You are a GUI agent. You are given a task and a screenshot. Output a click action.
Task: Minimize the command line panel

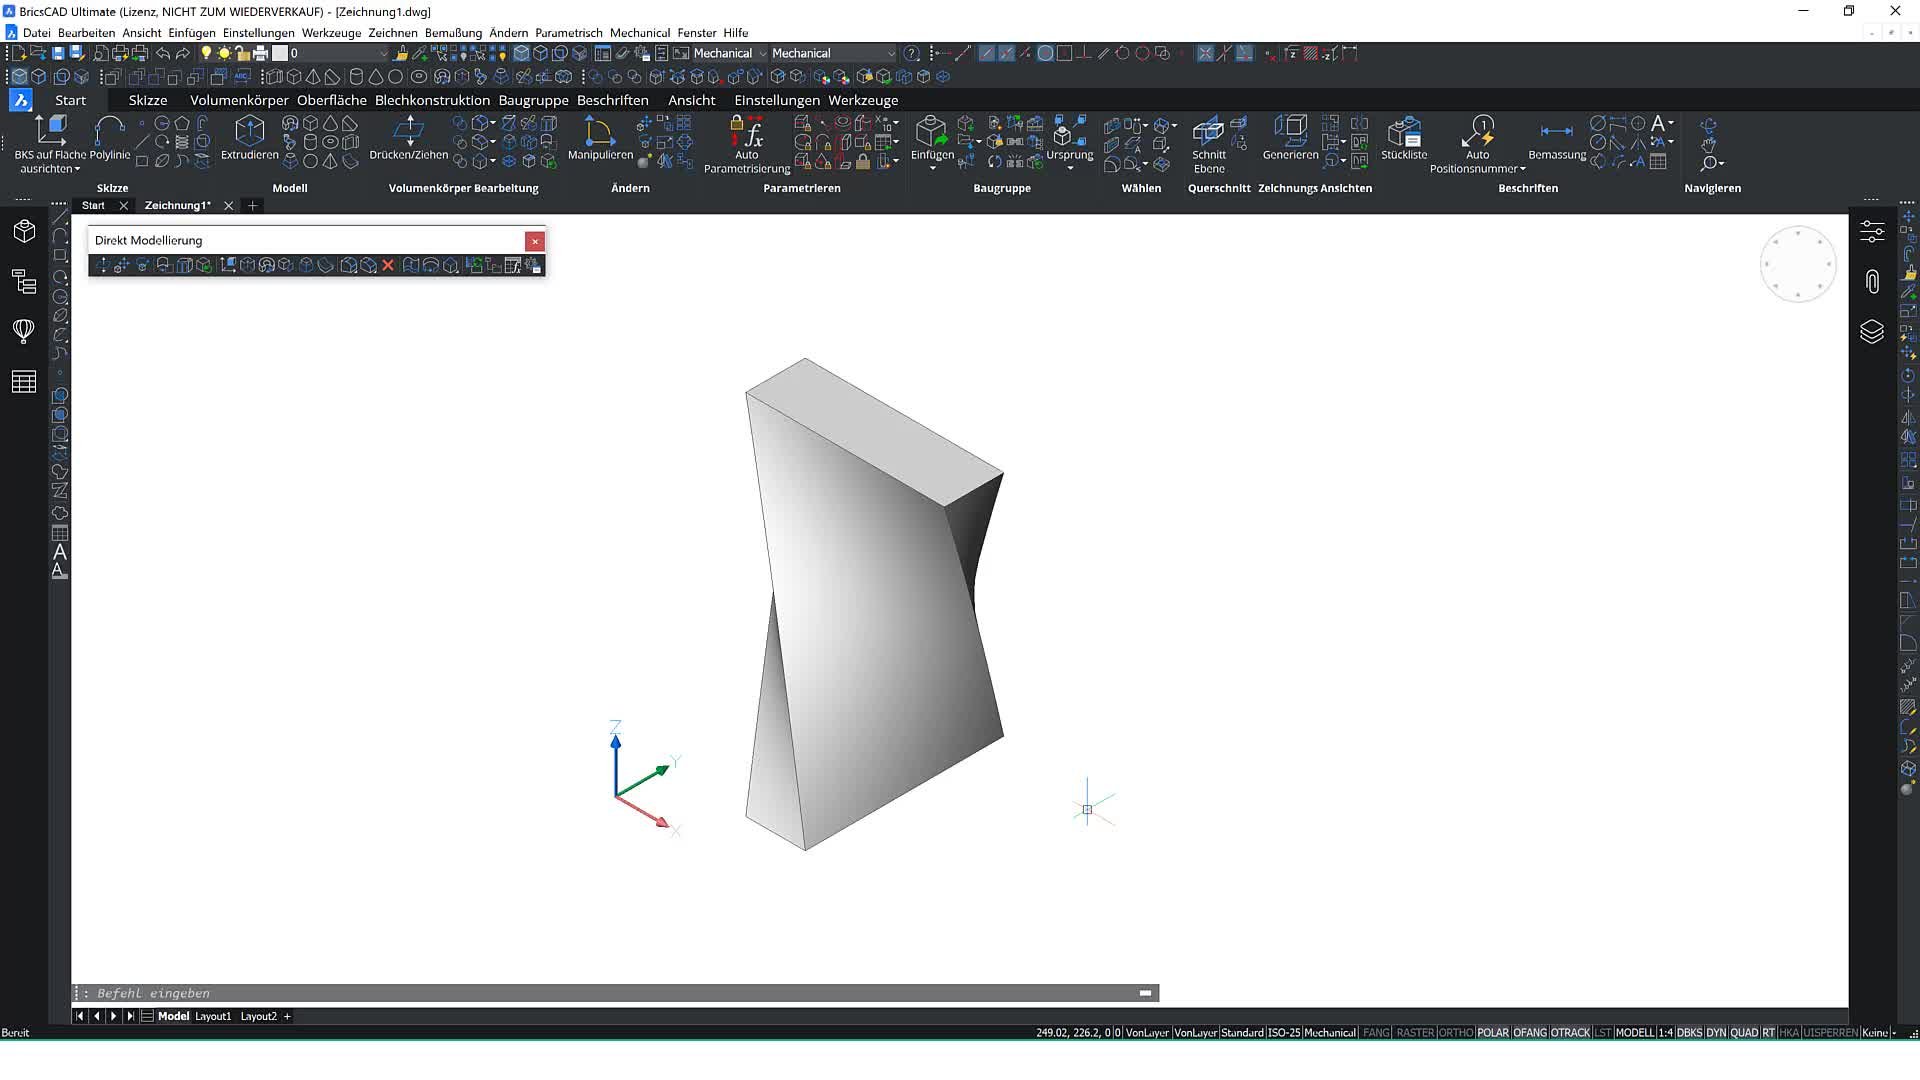(1145, 993)
